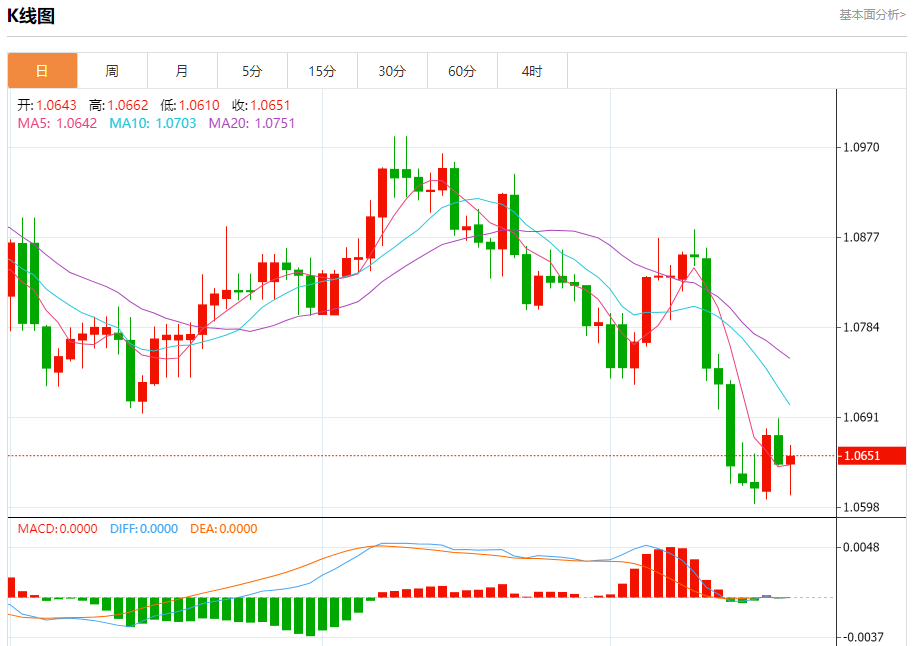Click the 1.0598 price axis label
The width and height of the screenshot is (913, 646).
(x=861, y=507)
